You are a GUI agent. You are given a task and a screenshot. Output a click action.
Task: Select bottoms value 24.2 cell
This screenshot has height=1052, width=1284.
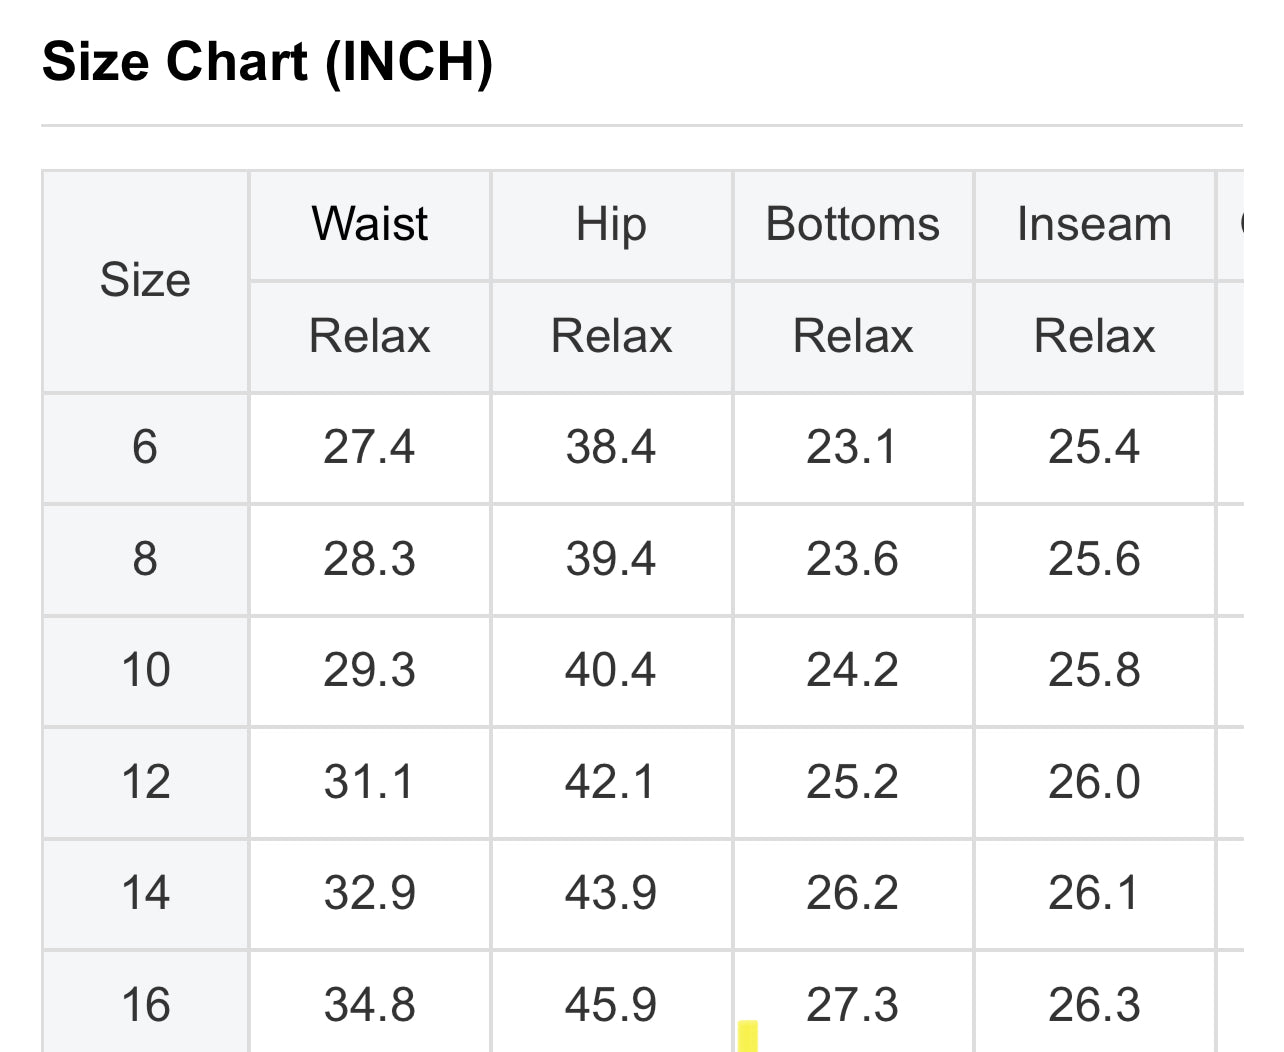click(x=852, y=670)
